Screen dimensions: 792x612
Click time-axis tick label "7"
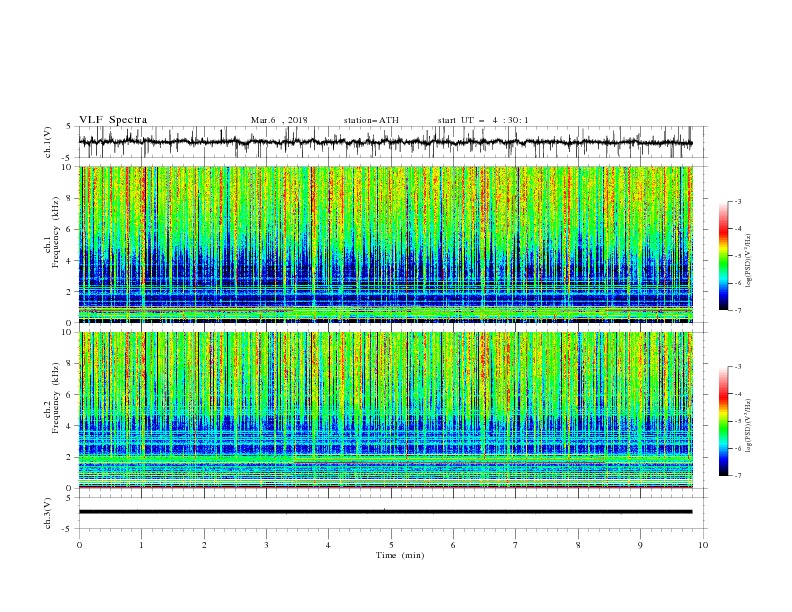[x=516, y=545]
